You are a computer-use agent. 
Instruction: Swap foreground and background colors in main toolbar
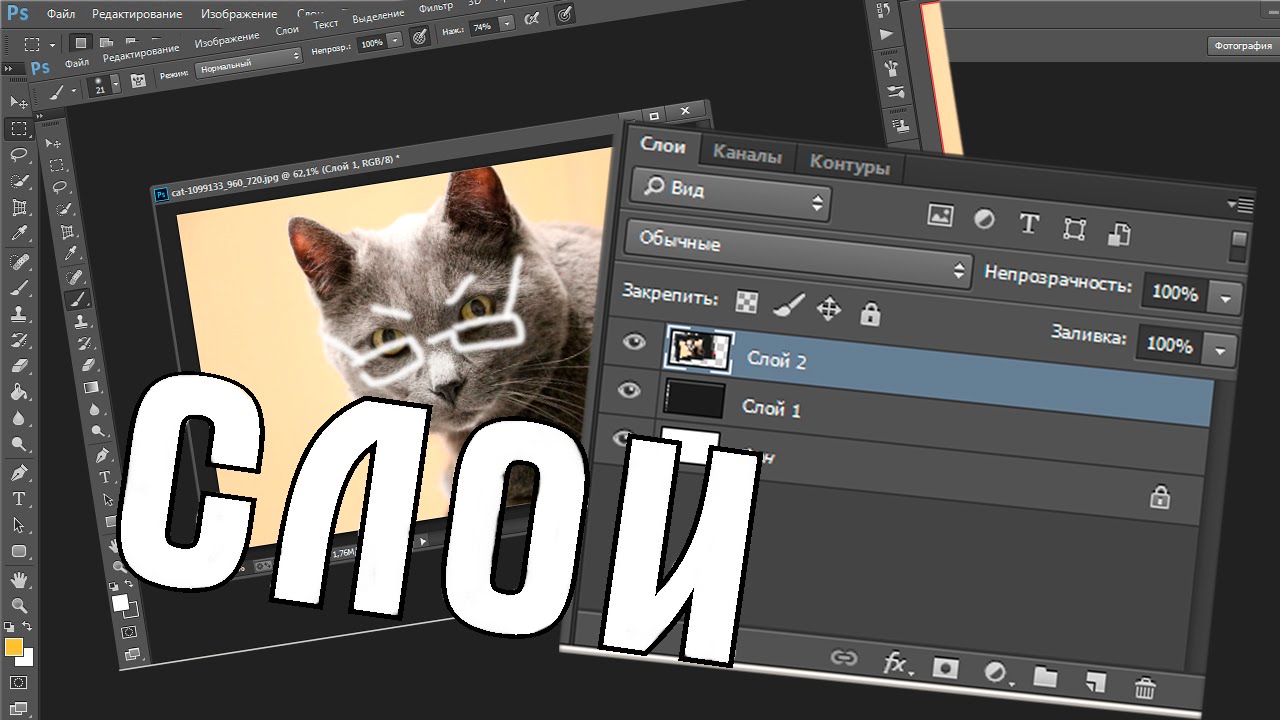tap(27, 627)
